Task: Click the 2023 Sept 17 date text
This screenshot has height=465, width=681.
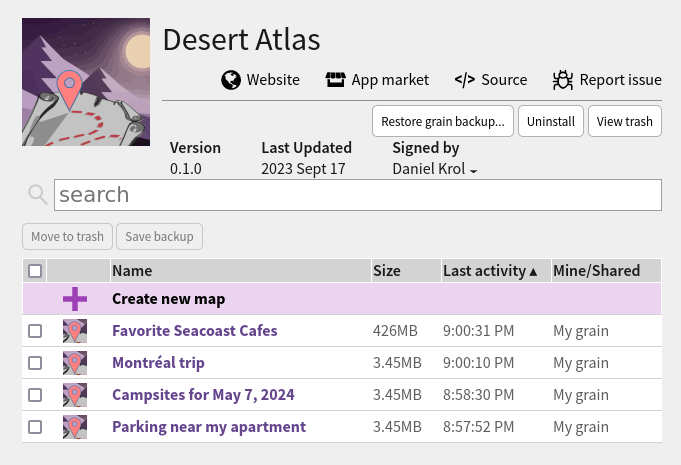Action: click(303, 169)
